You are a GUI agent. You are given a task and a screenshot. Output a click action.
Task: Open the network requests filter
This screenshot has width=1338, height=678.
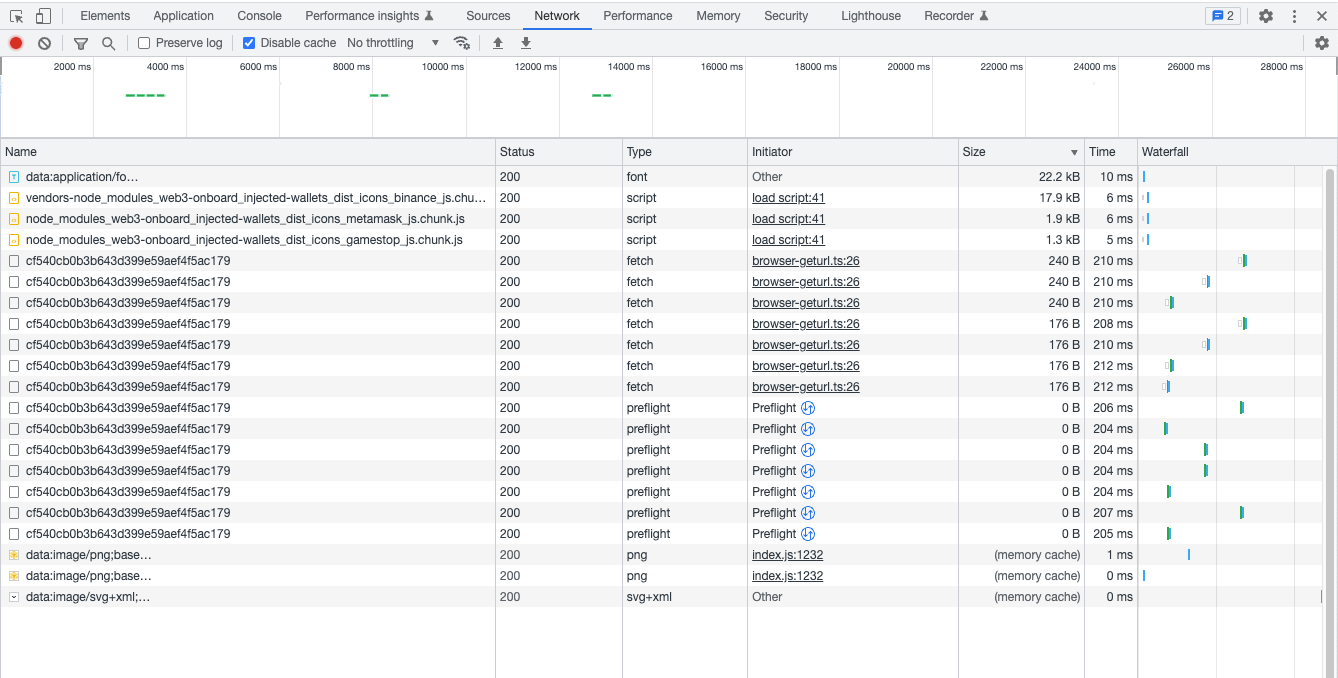[80, 42]
